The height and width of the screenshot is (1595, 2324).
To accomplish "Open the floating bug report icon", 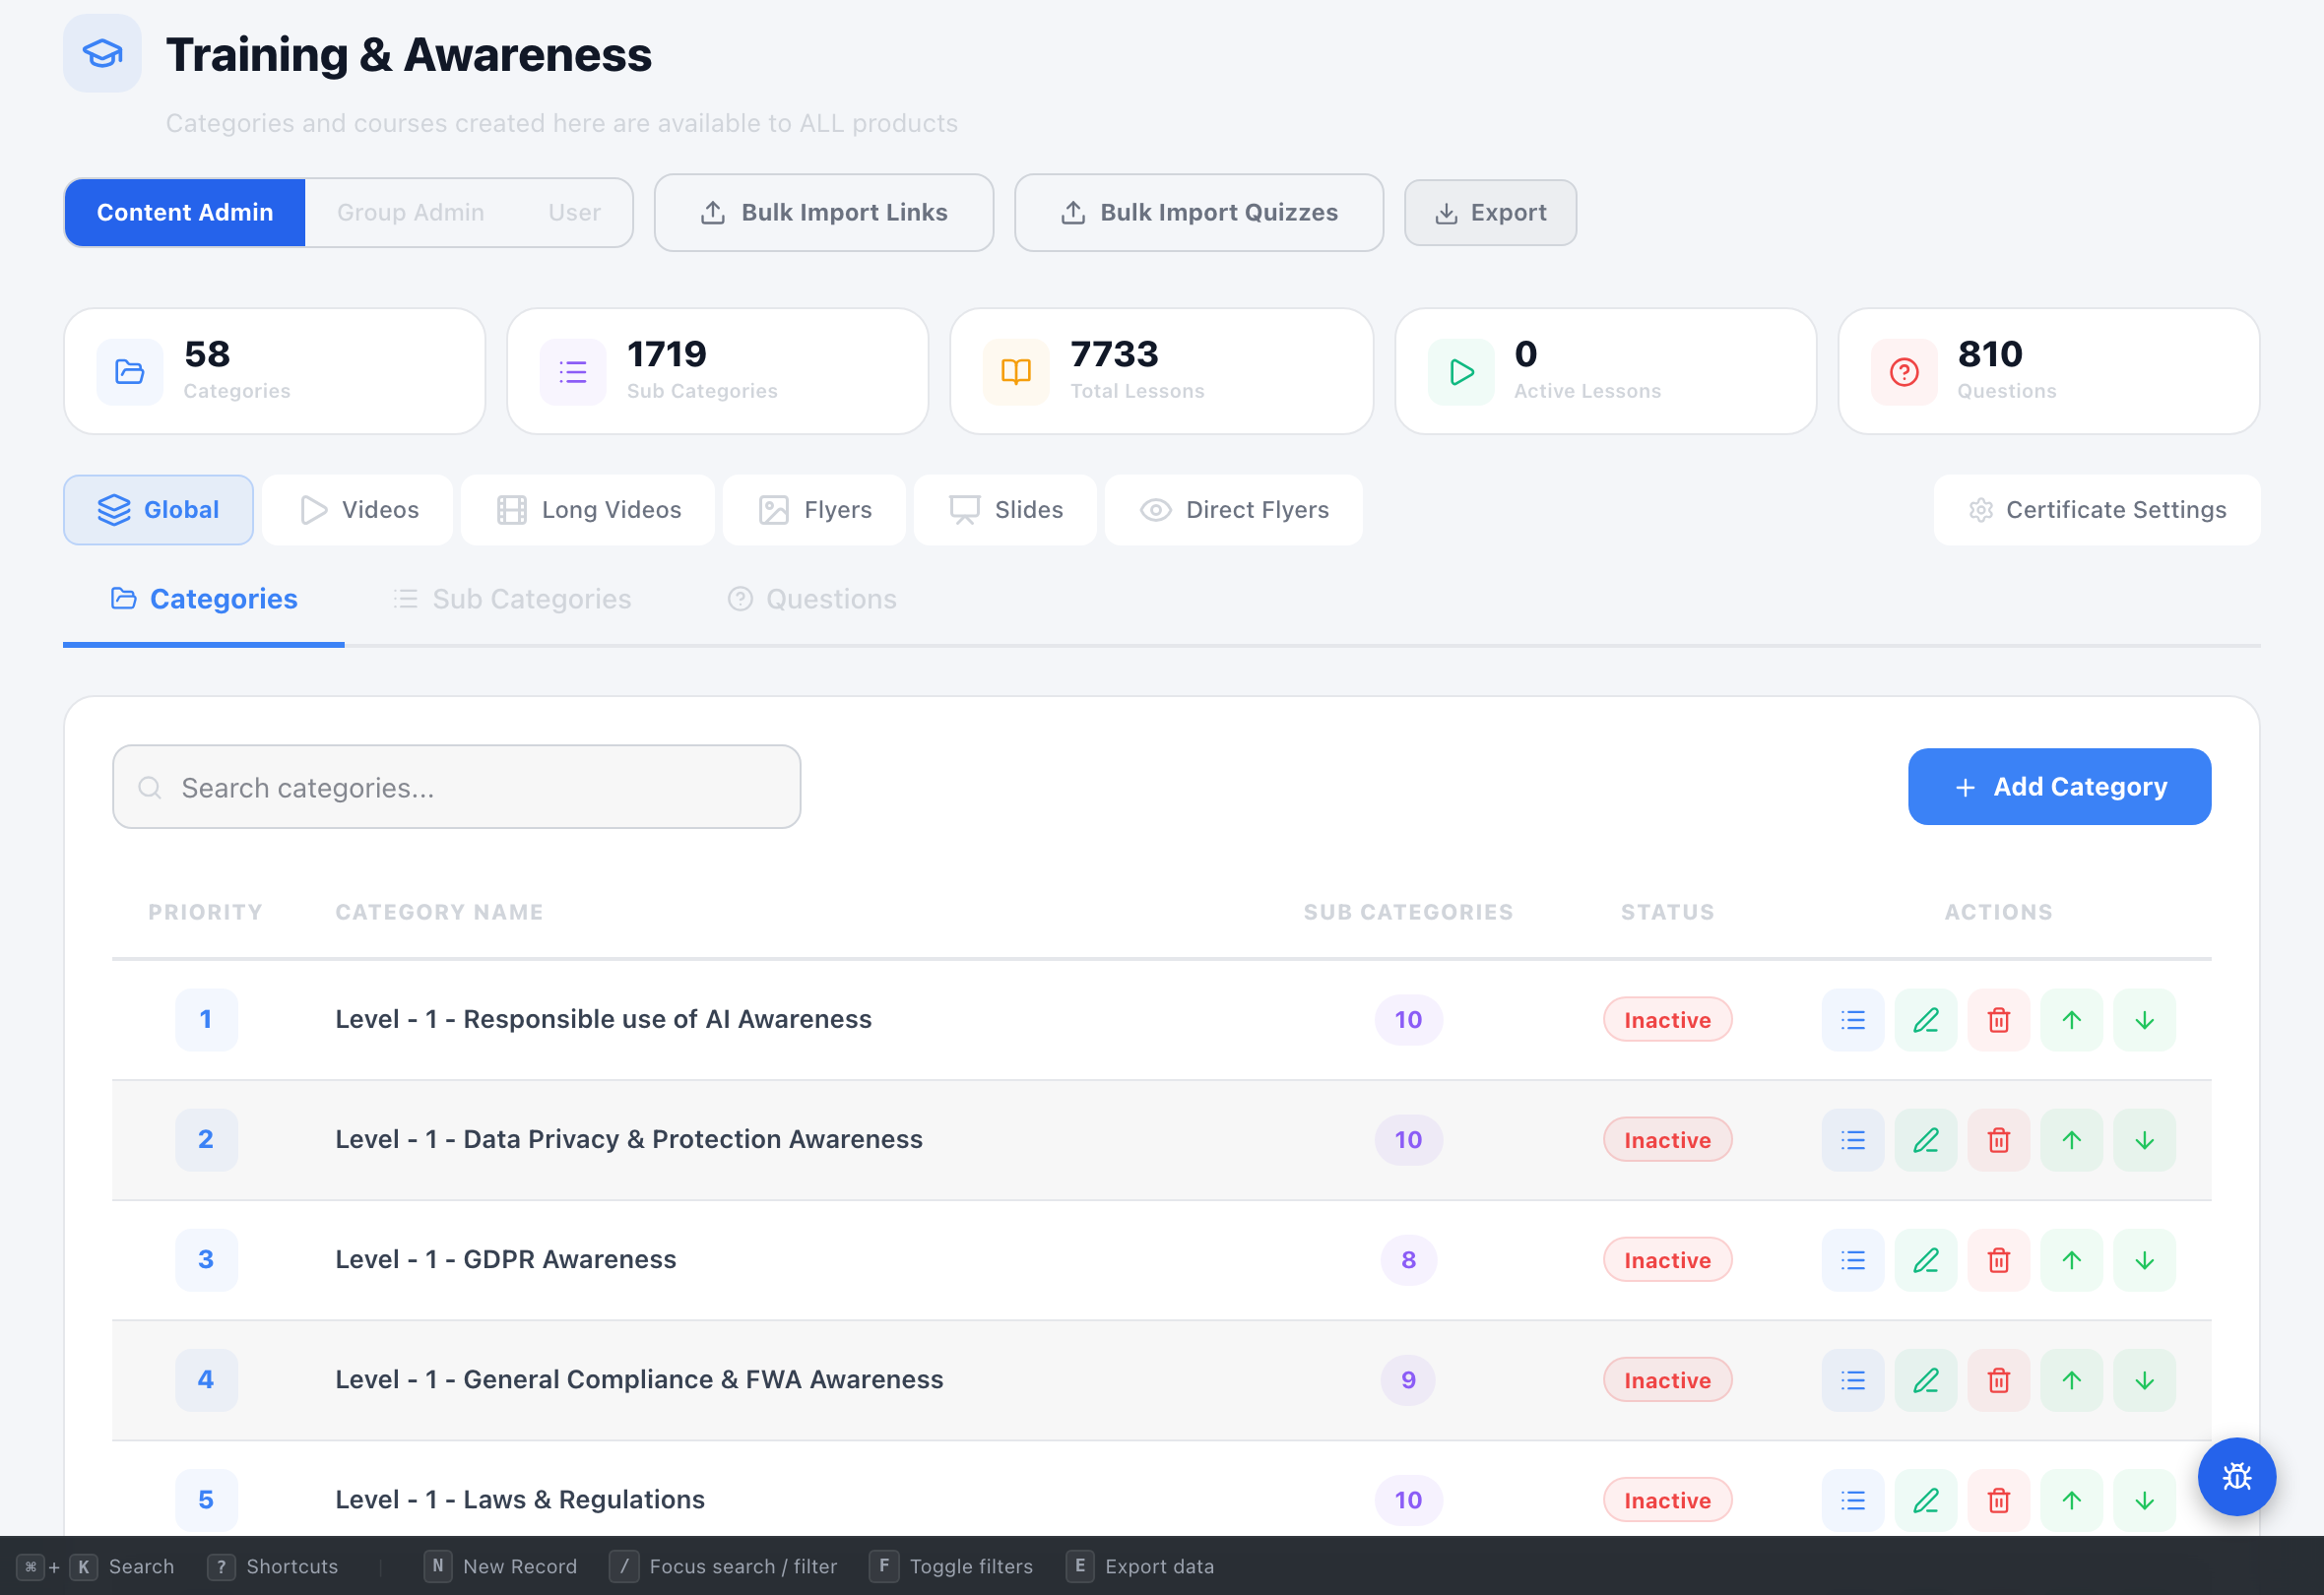I will click(2237, 1477).
